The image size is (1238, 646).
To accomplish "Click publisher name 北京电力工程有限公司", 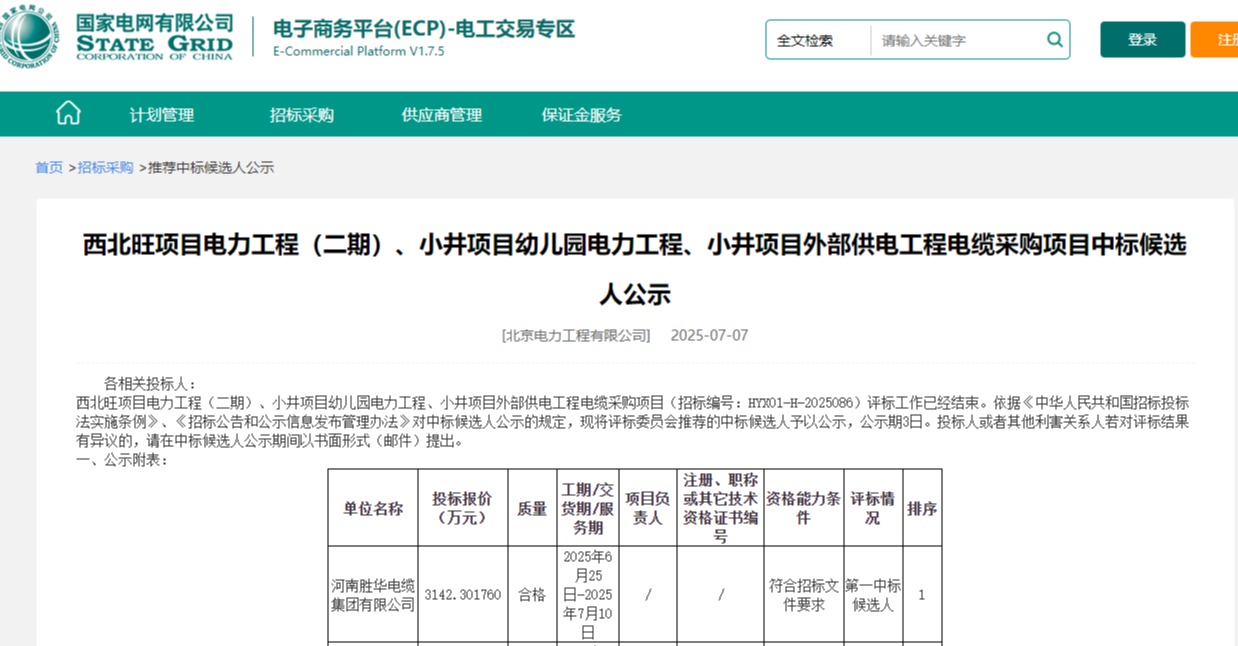I will 576,335.
